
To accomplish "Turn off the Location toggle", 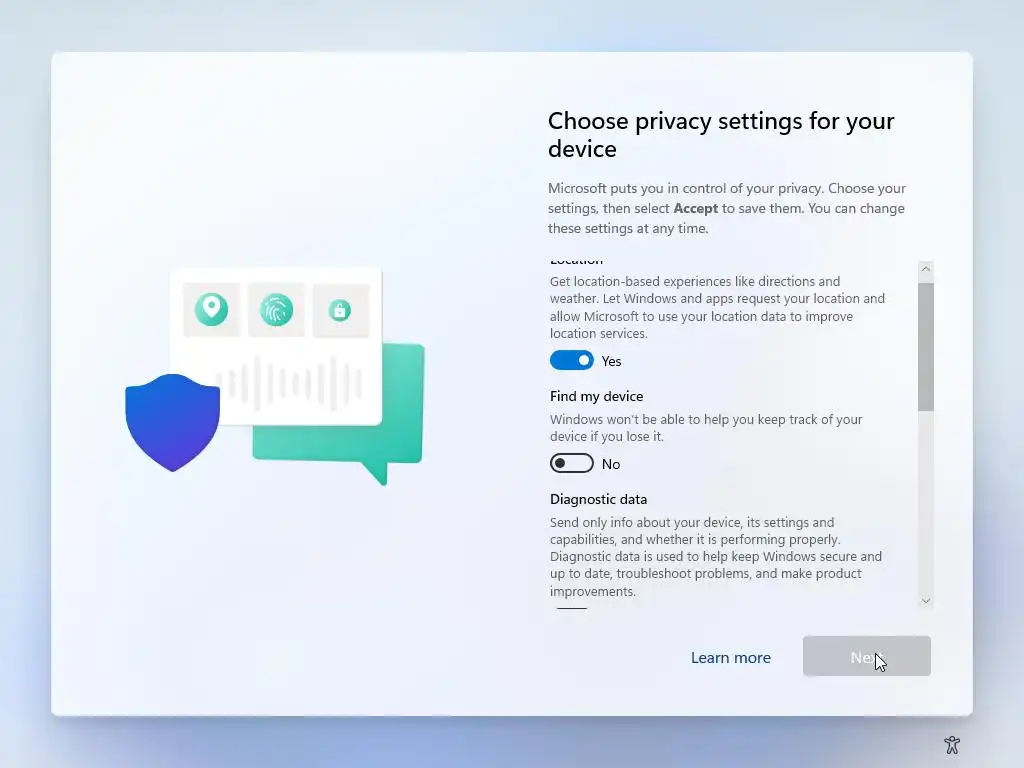I will 571,360.
